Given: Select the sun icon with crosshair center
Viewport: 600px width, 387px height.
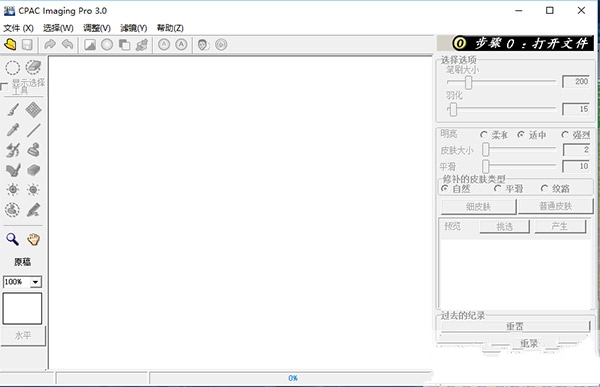Looking at the screenshot, I should click(x=13, y=189).
